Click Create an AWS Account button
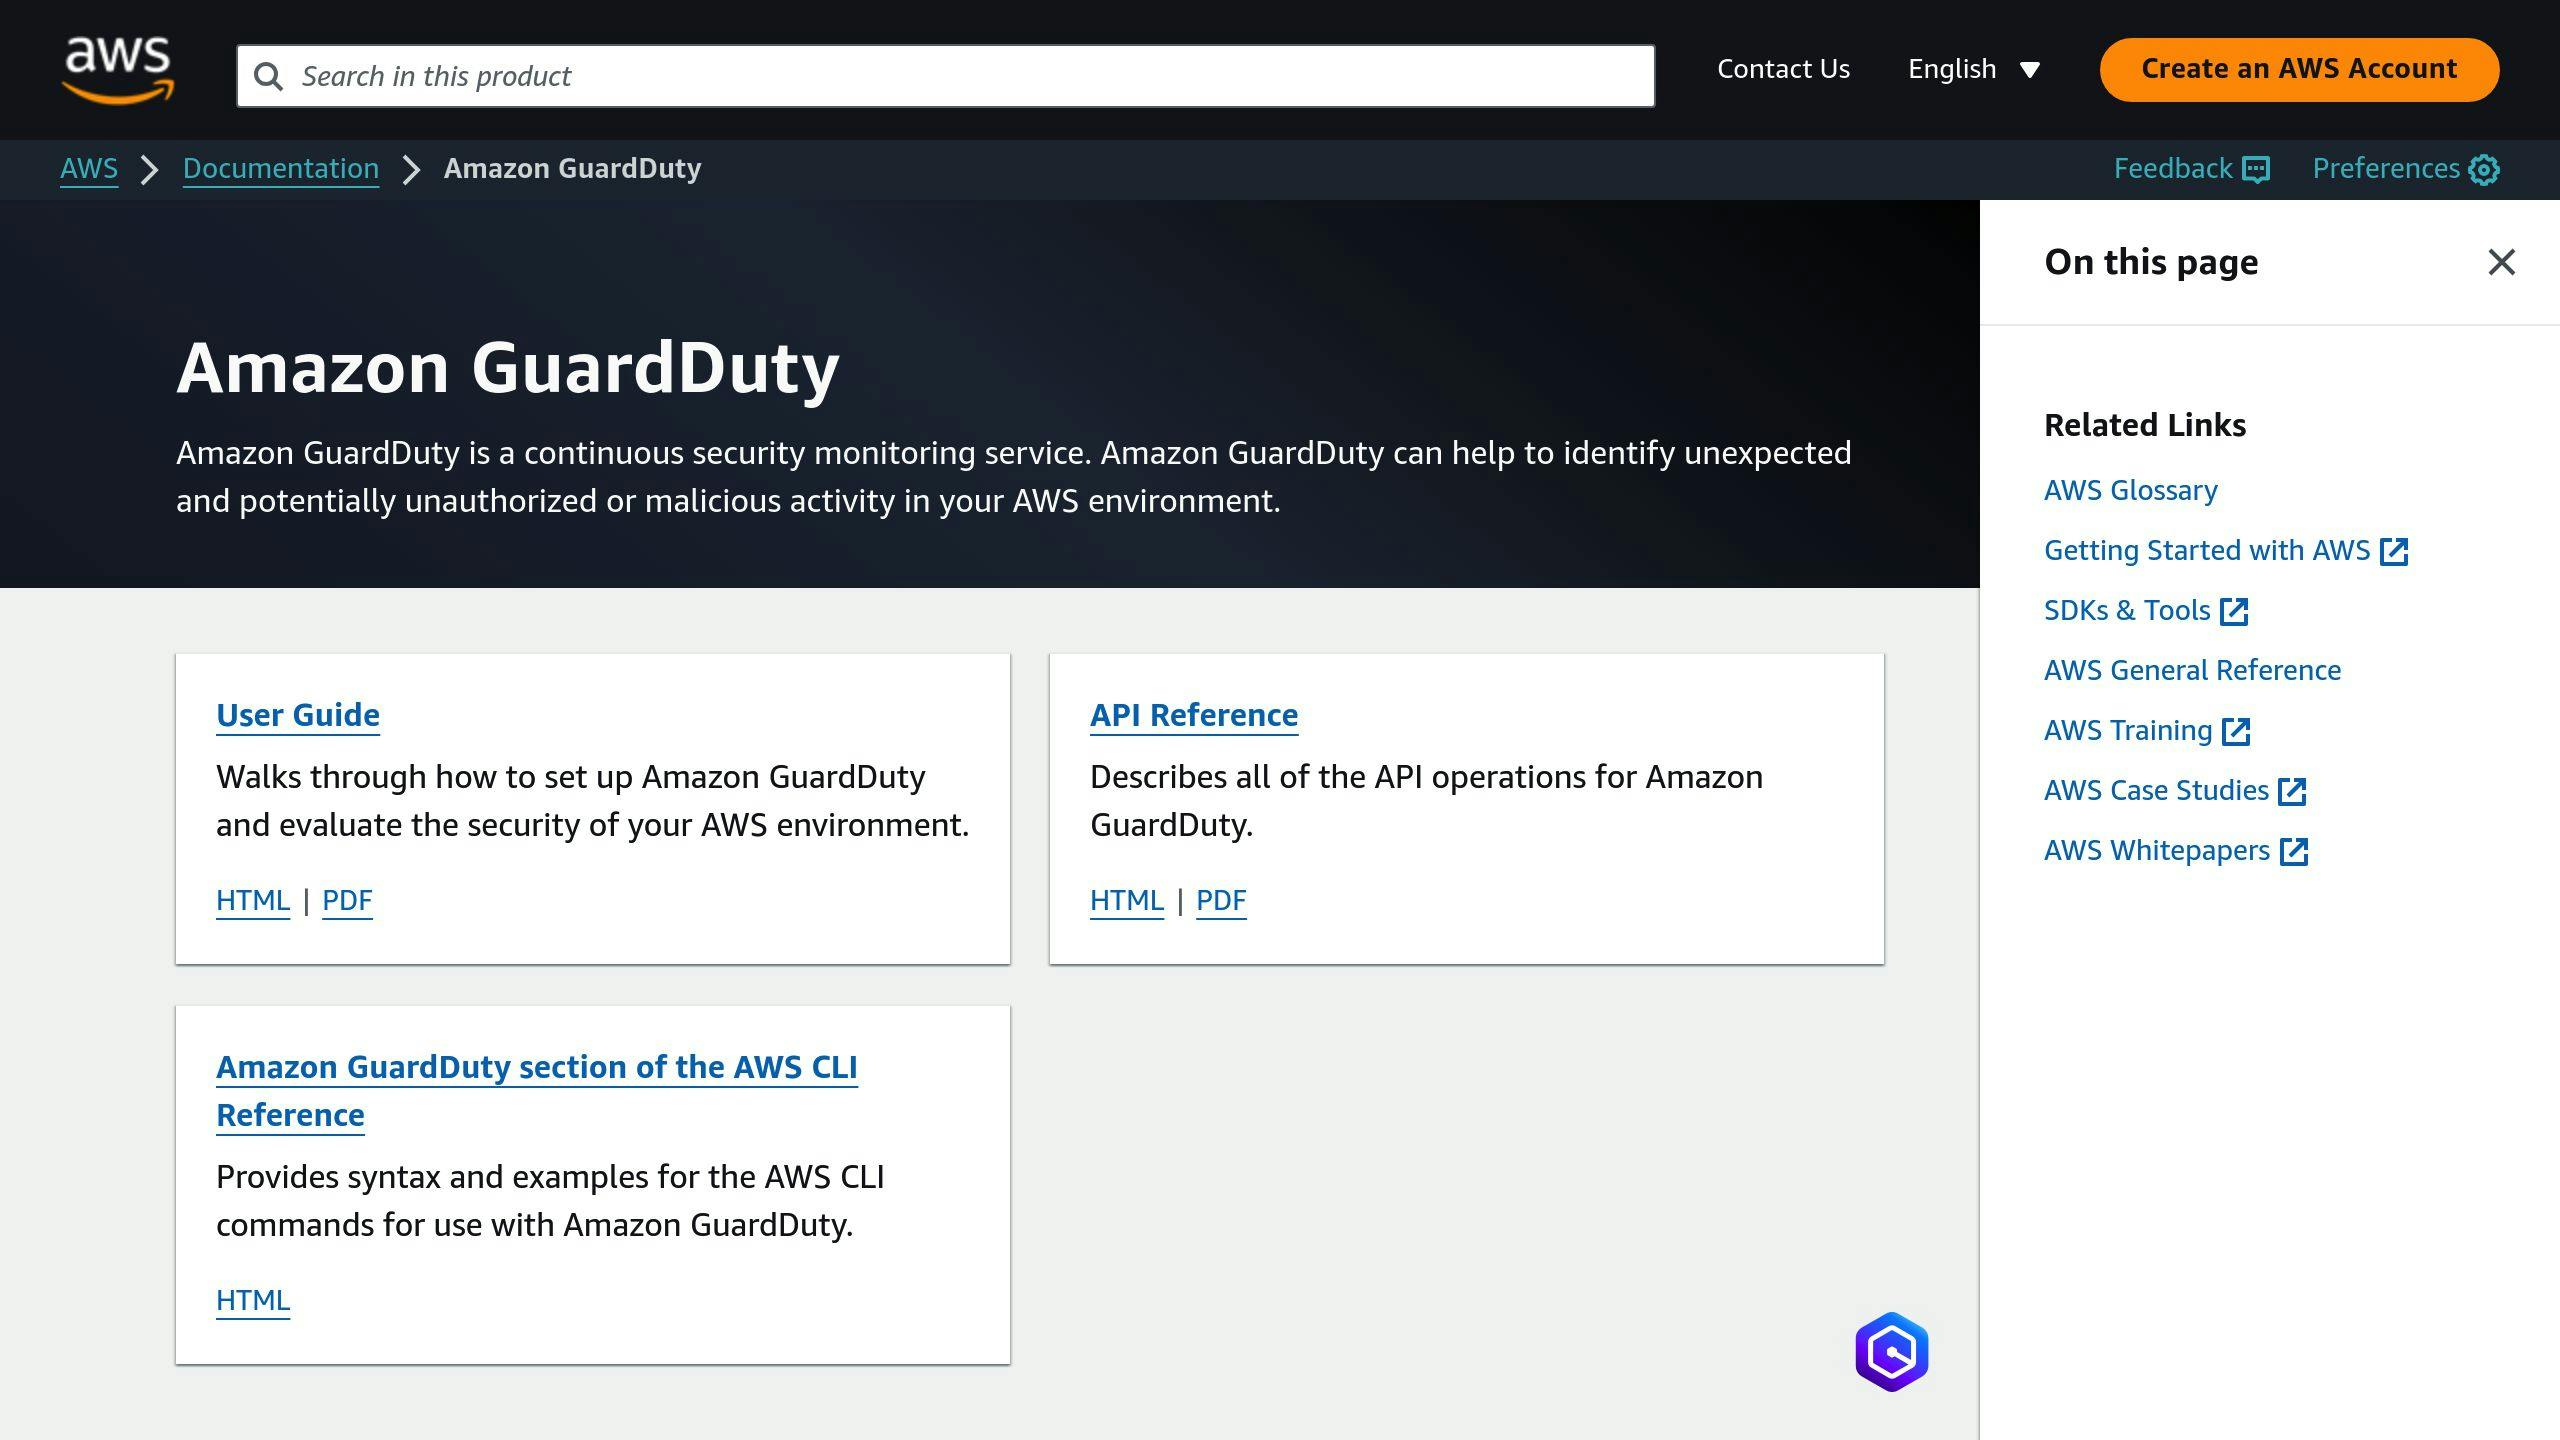 click(x=2299, y=69)
